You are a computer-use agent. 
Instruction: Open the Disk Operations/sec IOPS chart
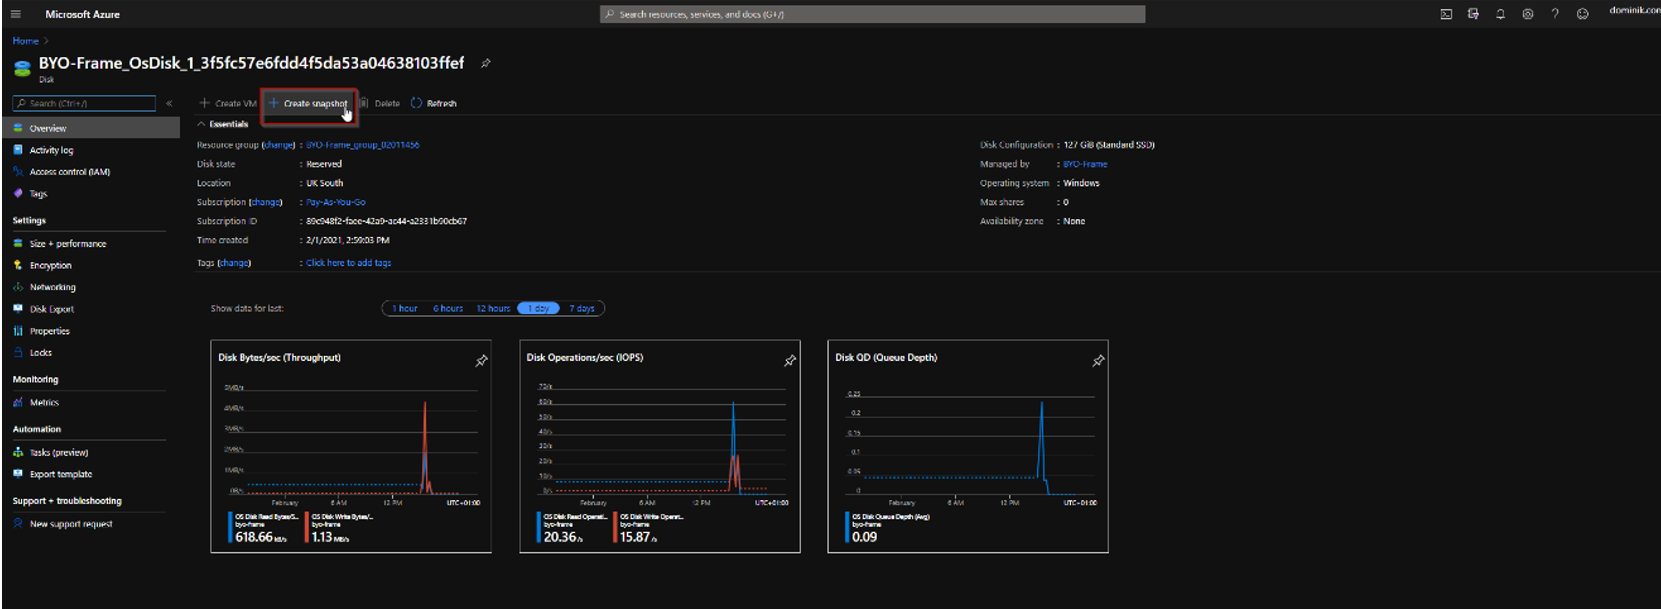(660, 446)
